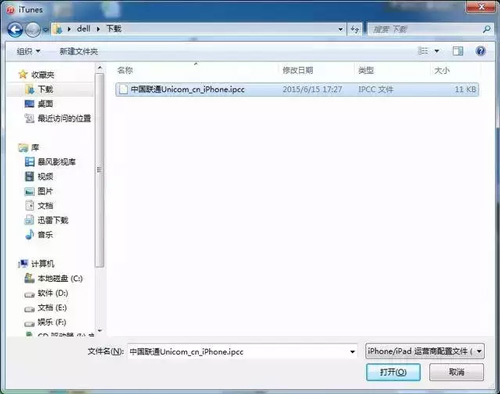Expand the address bar history dropdown
Viewport: 500px width, 394px height.
340,29
